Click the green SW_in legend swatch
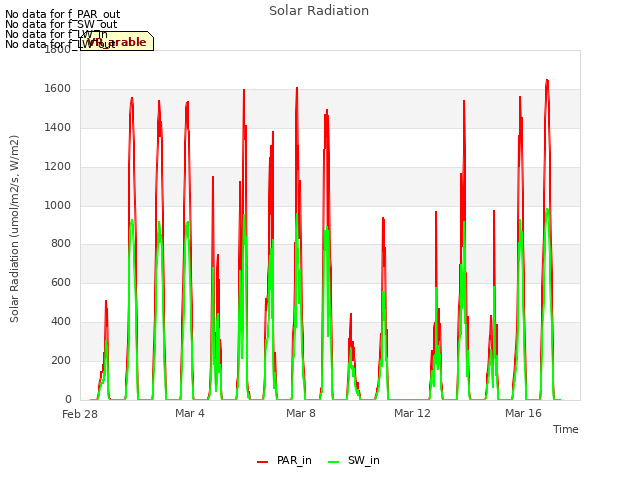This screenshot has width=640, height=480. tap(333, 462)
